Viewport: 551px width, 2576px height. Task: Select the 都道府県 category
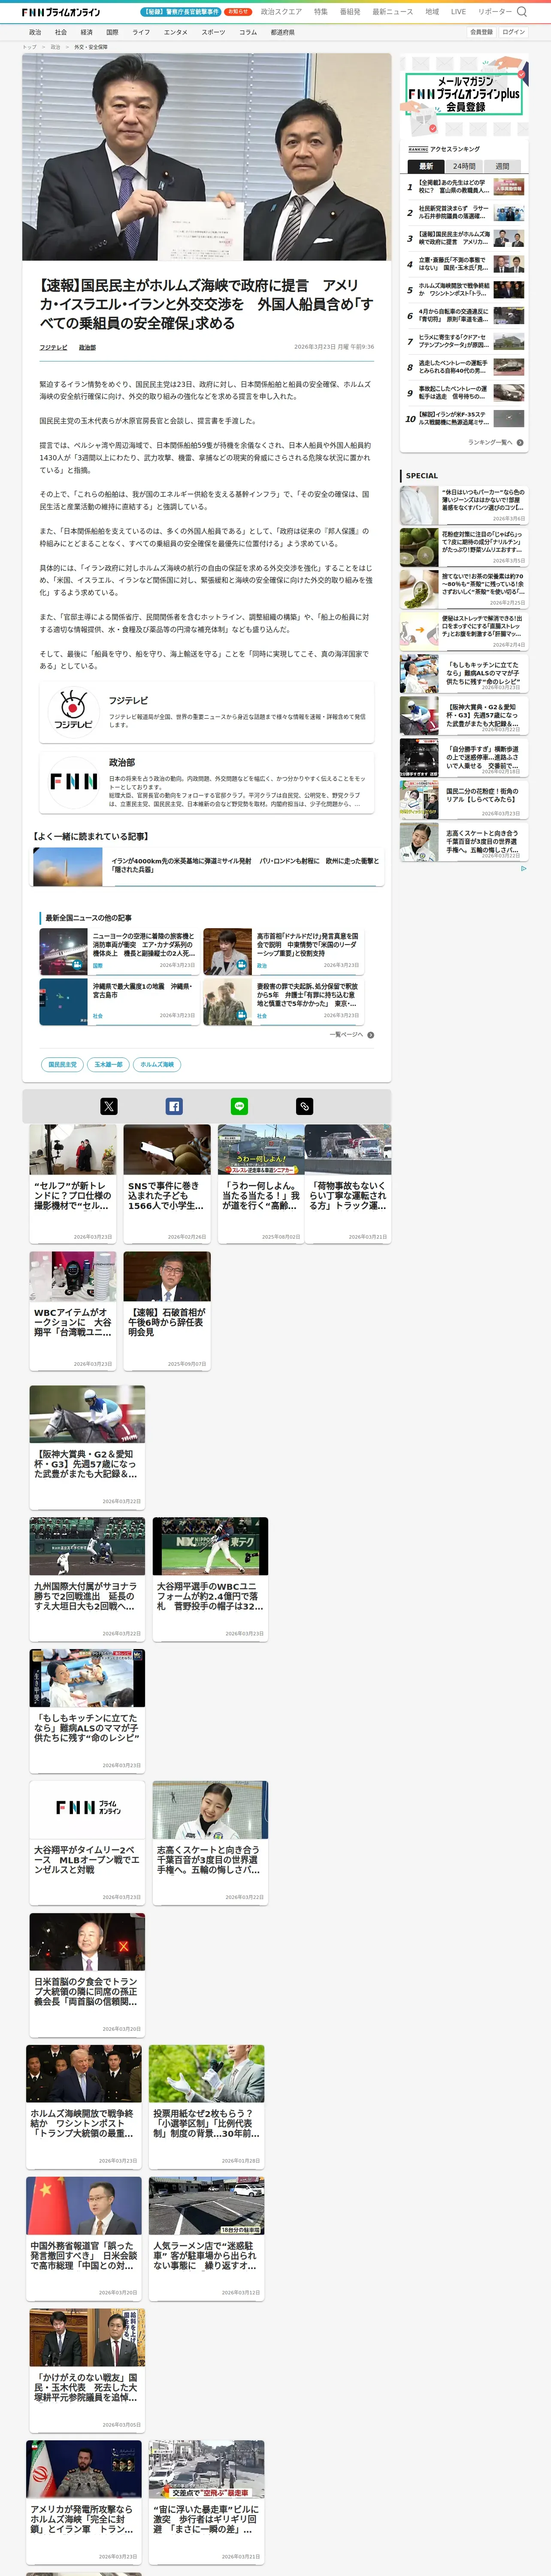(282, 32)
